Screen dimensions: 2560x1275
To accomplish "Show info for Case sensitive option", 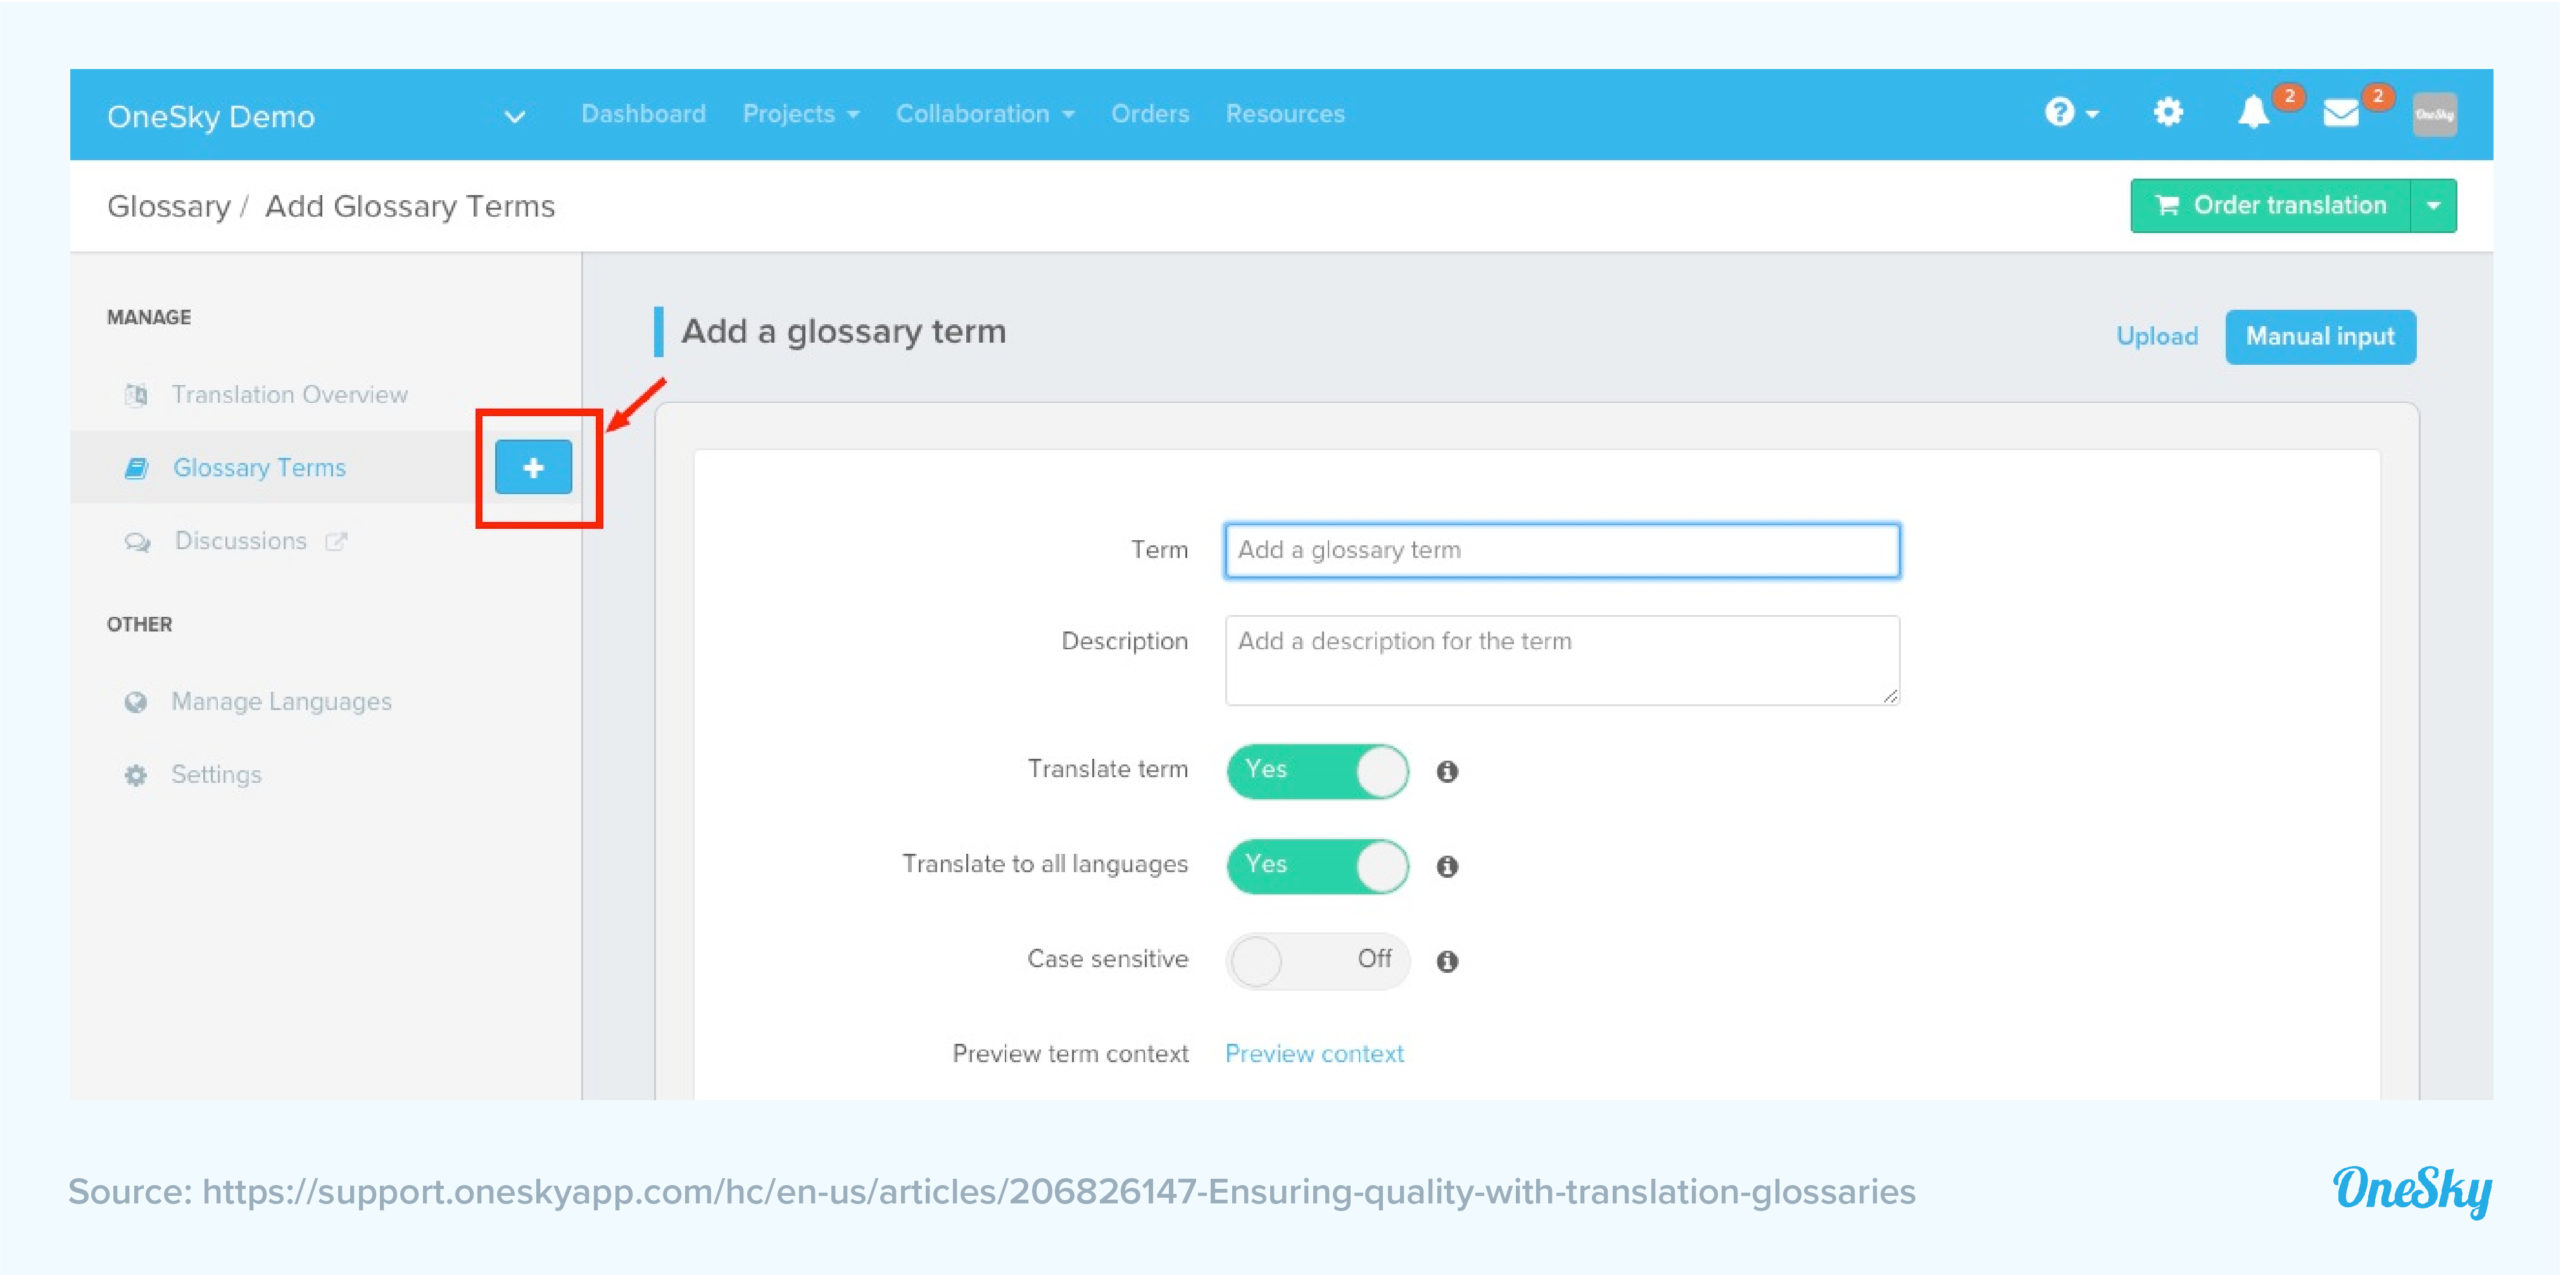I will [1447, 961].
